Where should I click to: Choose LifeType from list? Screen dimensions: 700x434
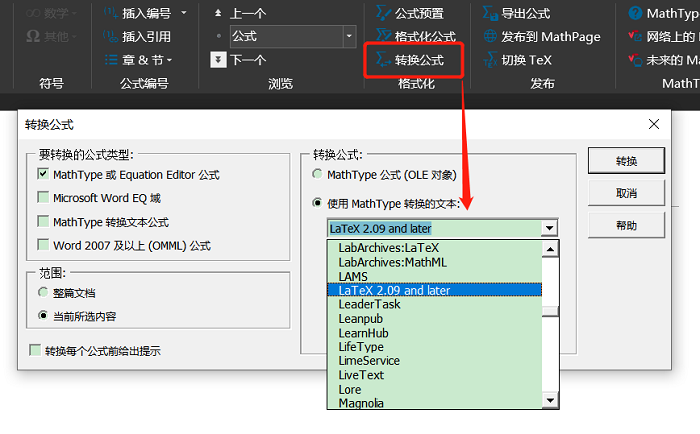point(434,347)
